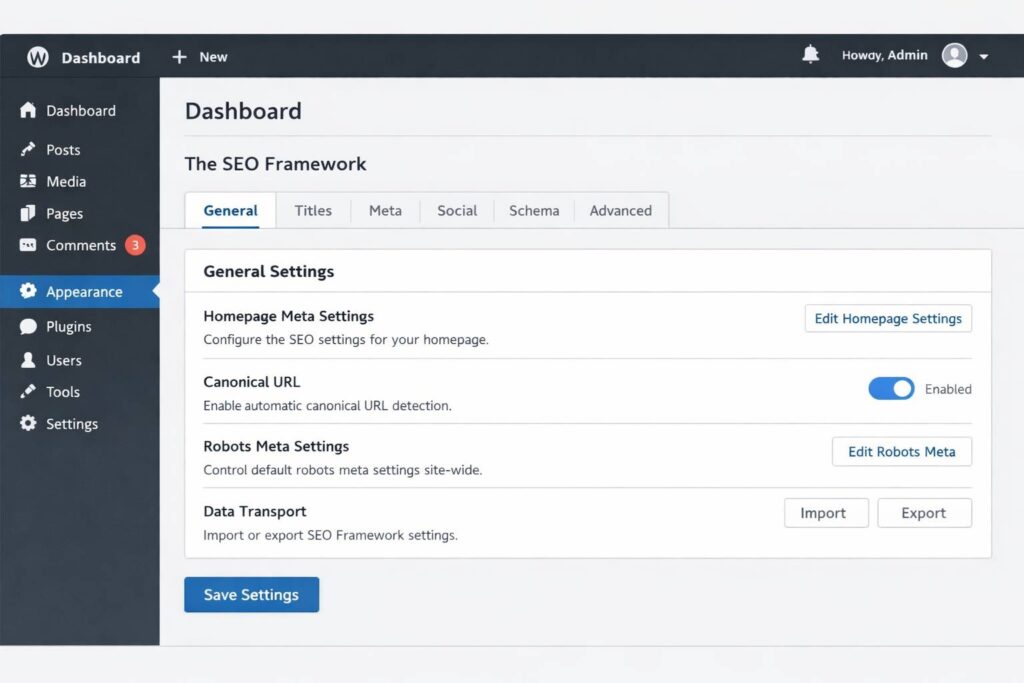Screen dimensions: 1024x683
Task: Open the Advanced tab
Action: [x=620, y=211]
